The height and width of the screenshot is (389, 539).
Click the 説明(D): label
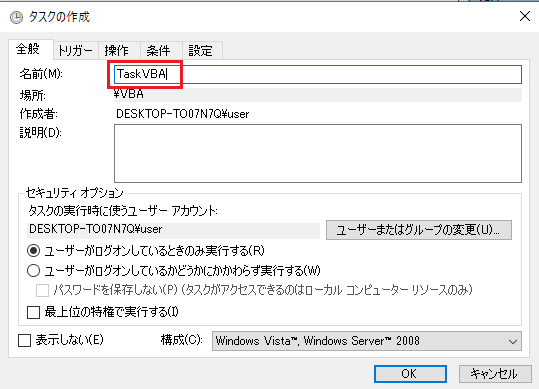point(40,133)
